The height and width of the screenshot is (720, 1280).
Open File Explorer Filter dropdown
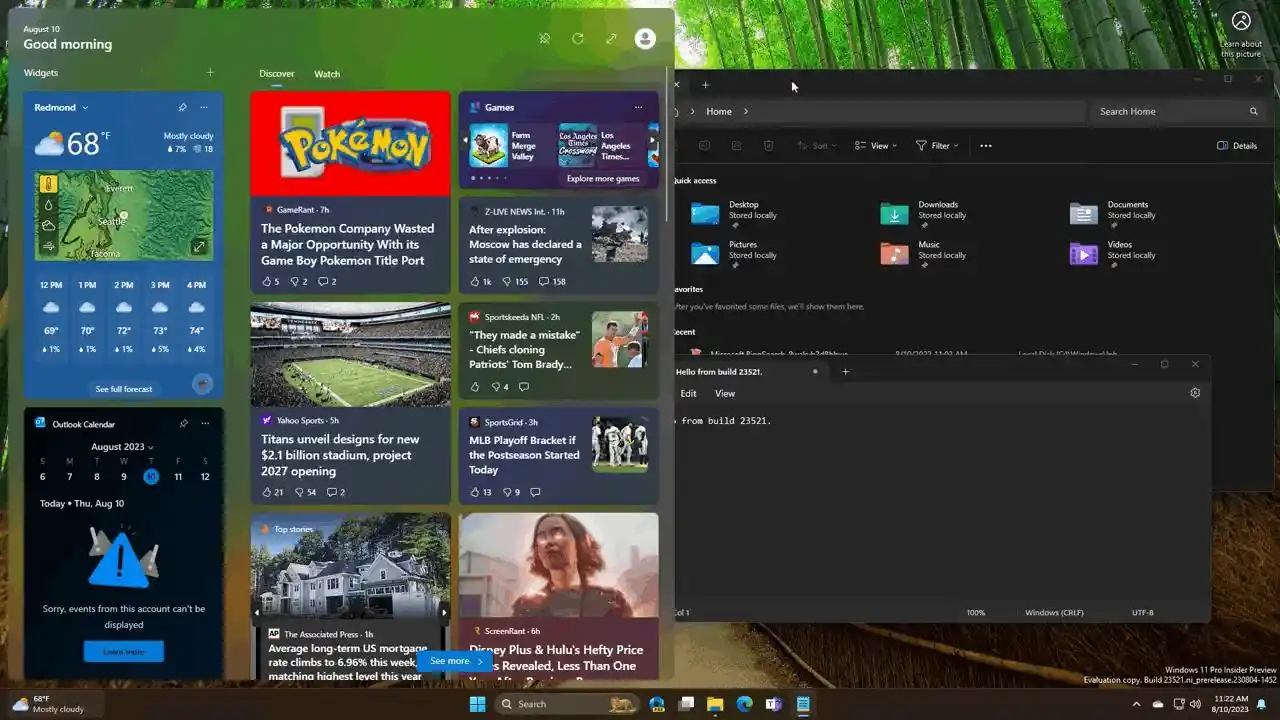coord(937,146)
